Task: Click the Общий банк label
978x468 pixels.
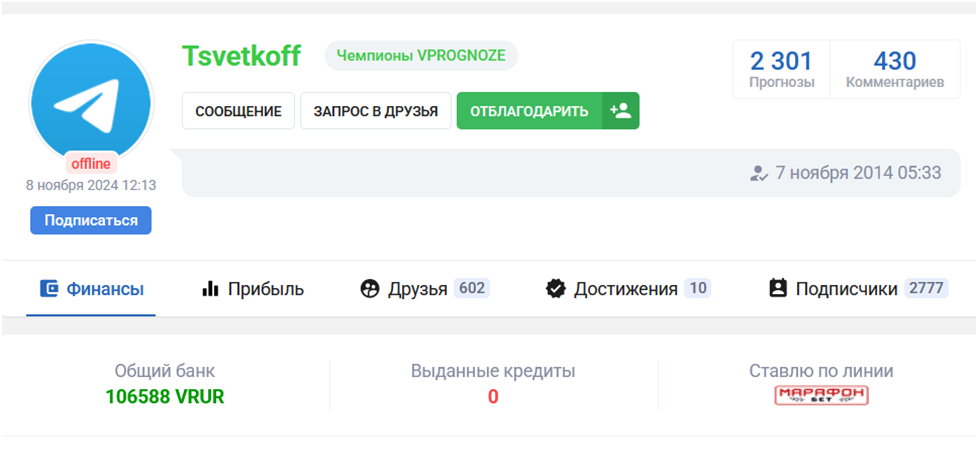Action: coord(165,371)
